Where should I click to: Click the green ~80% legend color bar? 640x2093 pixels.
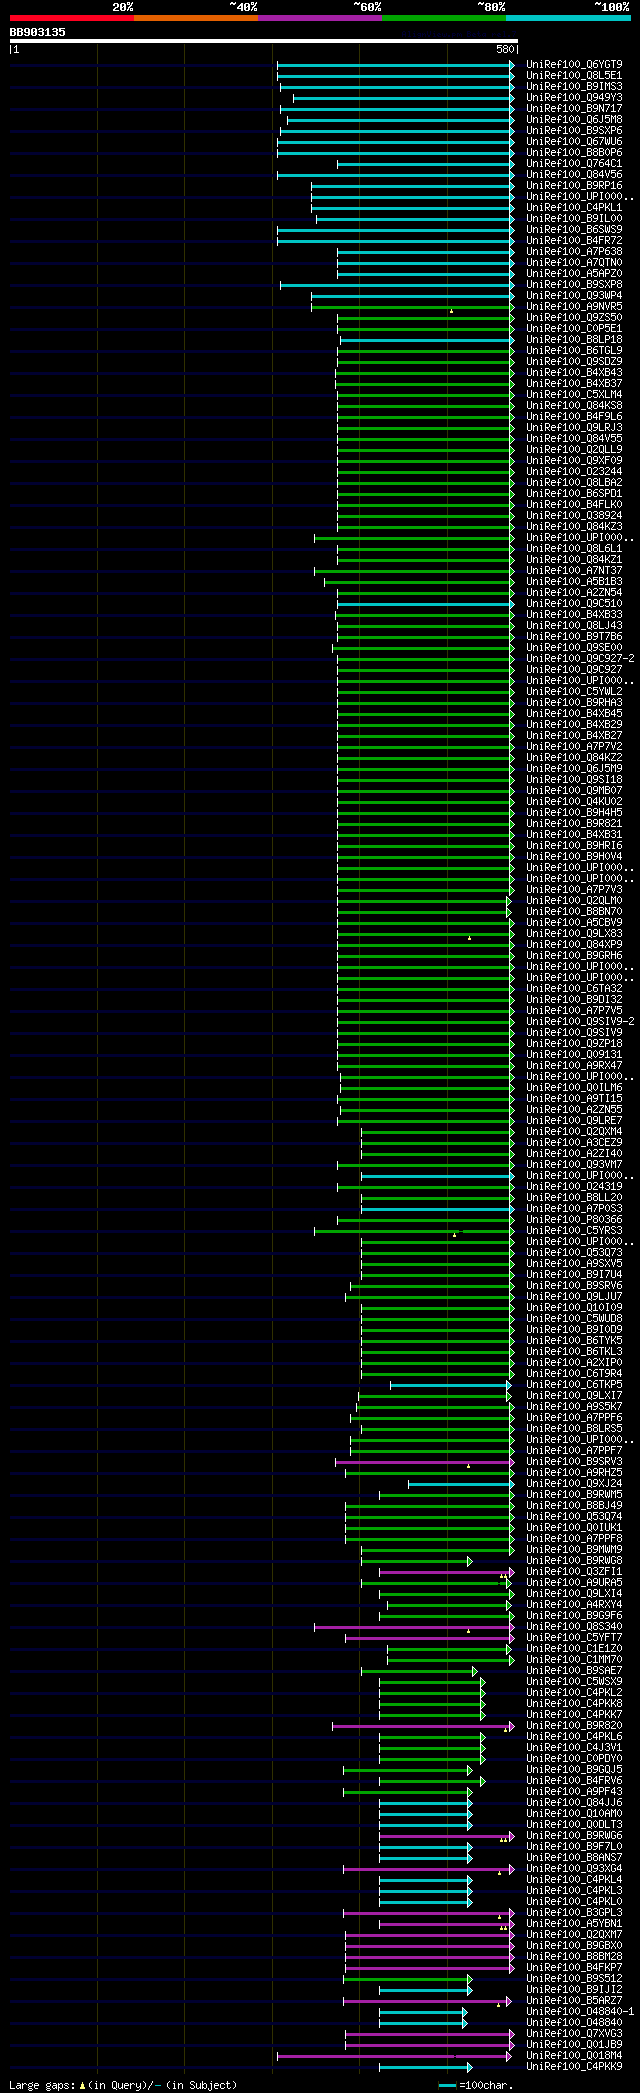444,18
